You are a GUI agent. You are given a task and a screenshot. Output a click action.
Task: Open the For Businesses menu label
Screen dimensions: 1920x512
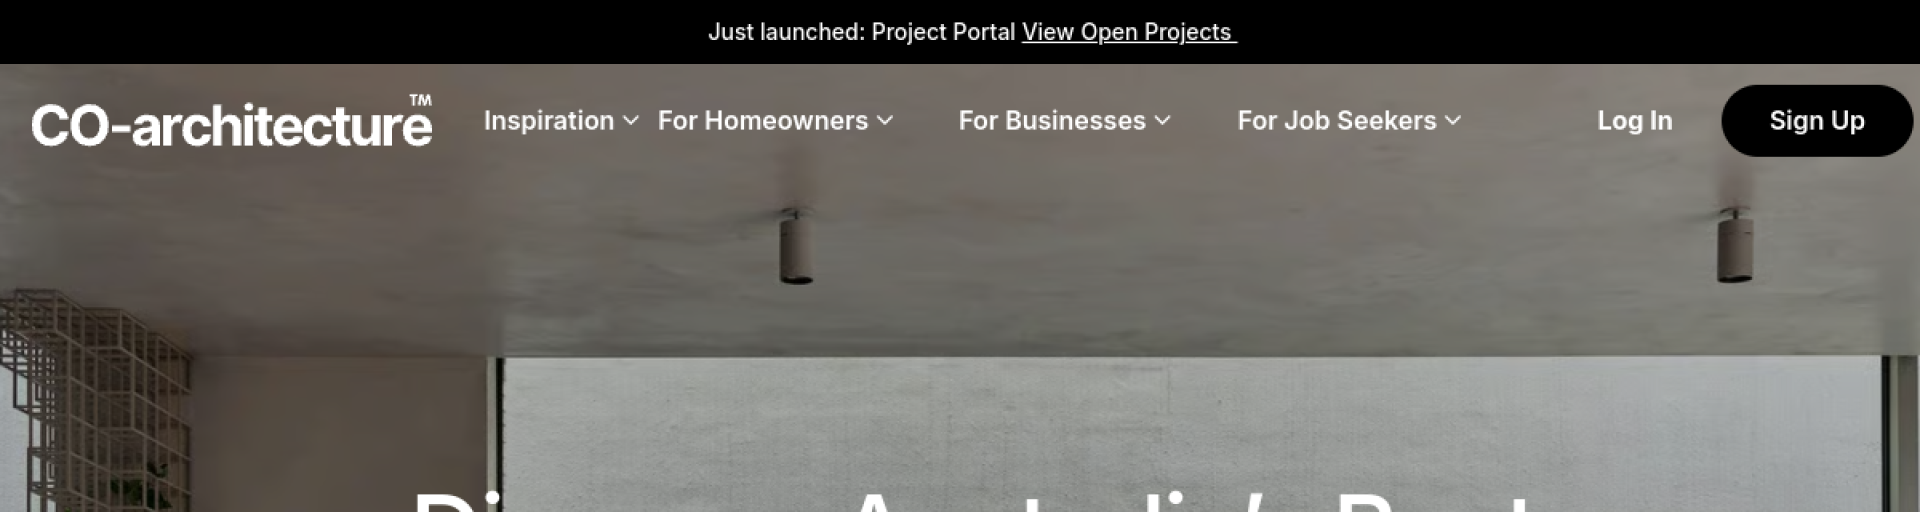(x=1052, y=120)
